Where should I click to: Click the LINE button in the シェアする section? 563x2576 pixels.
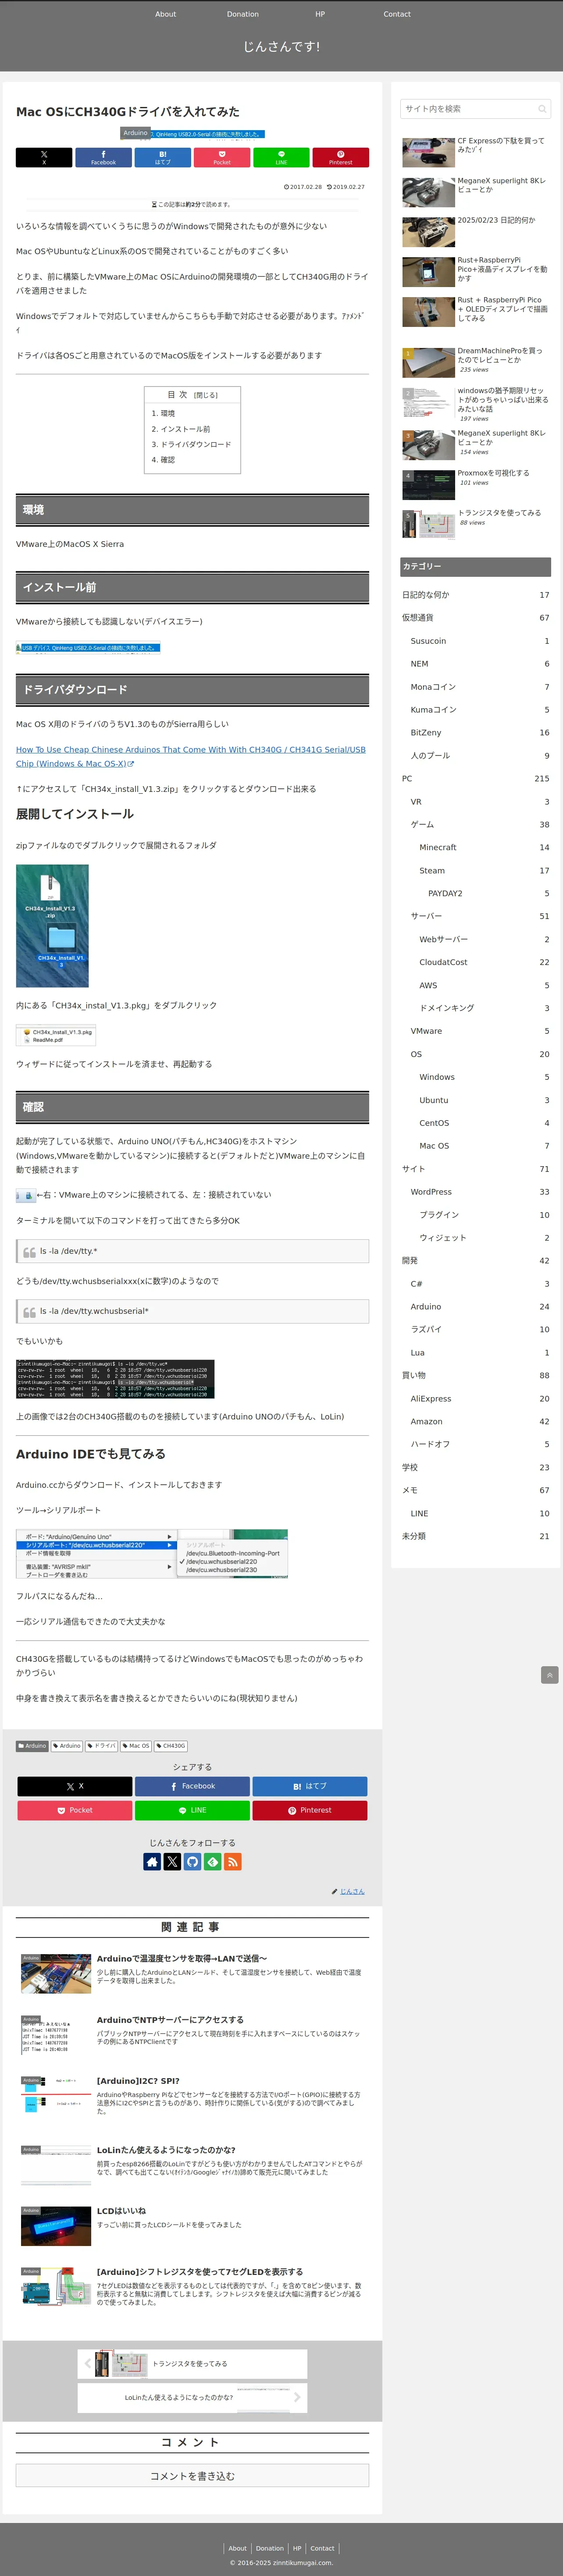click(x=192, y=1810)
